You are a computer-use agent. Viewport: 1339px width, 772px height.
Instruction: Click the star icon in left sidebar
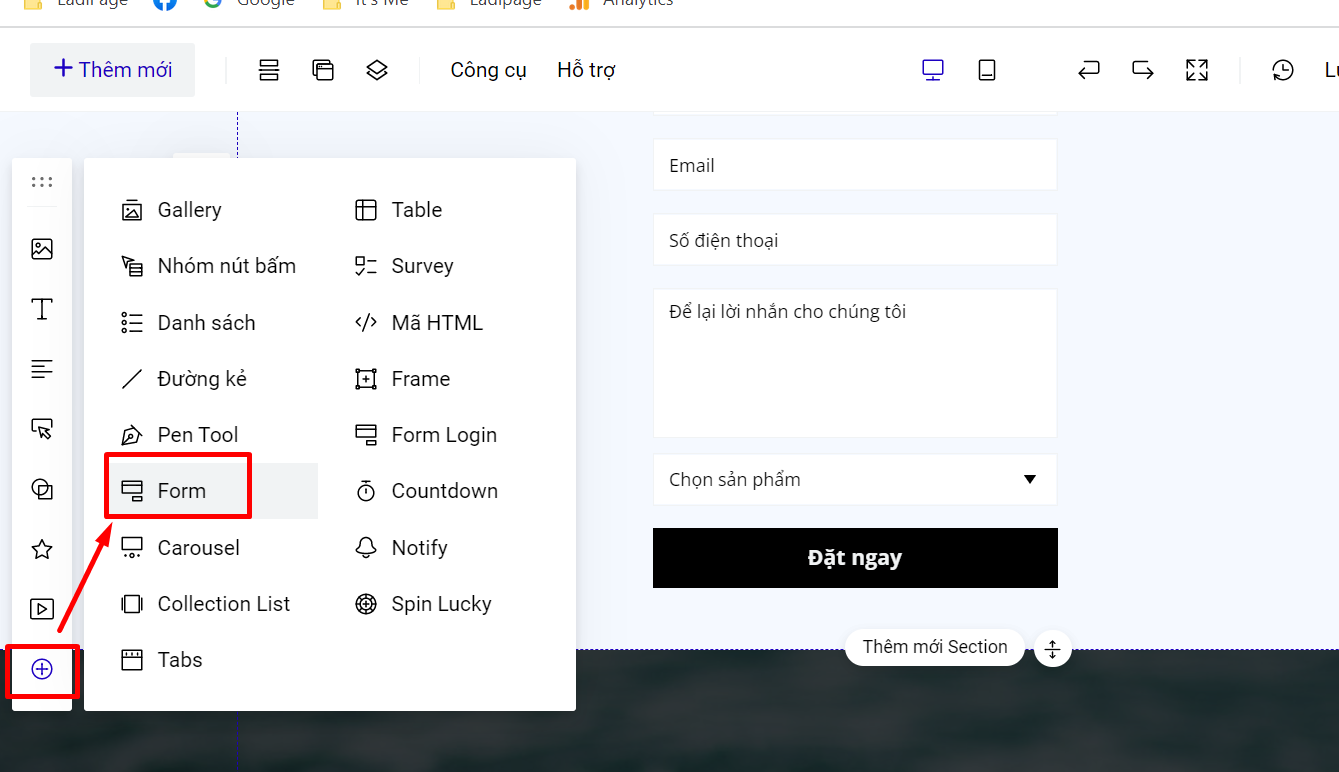point(42,549)
